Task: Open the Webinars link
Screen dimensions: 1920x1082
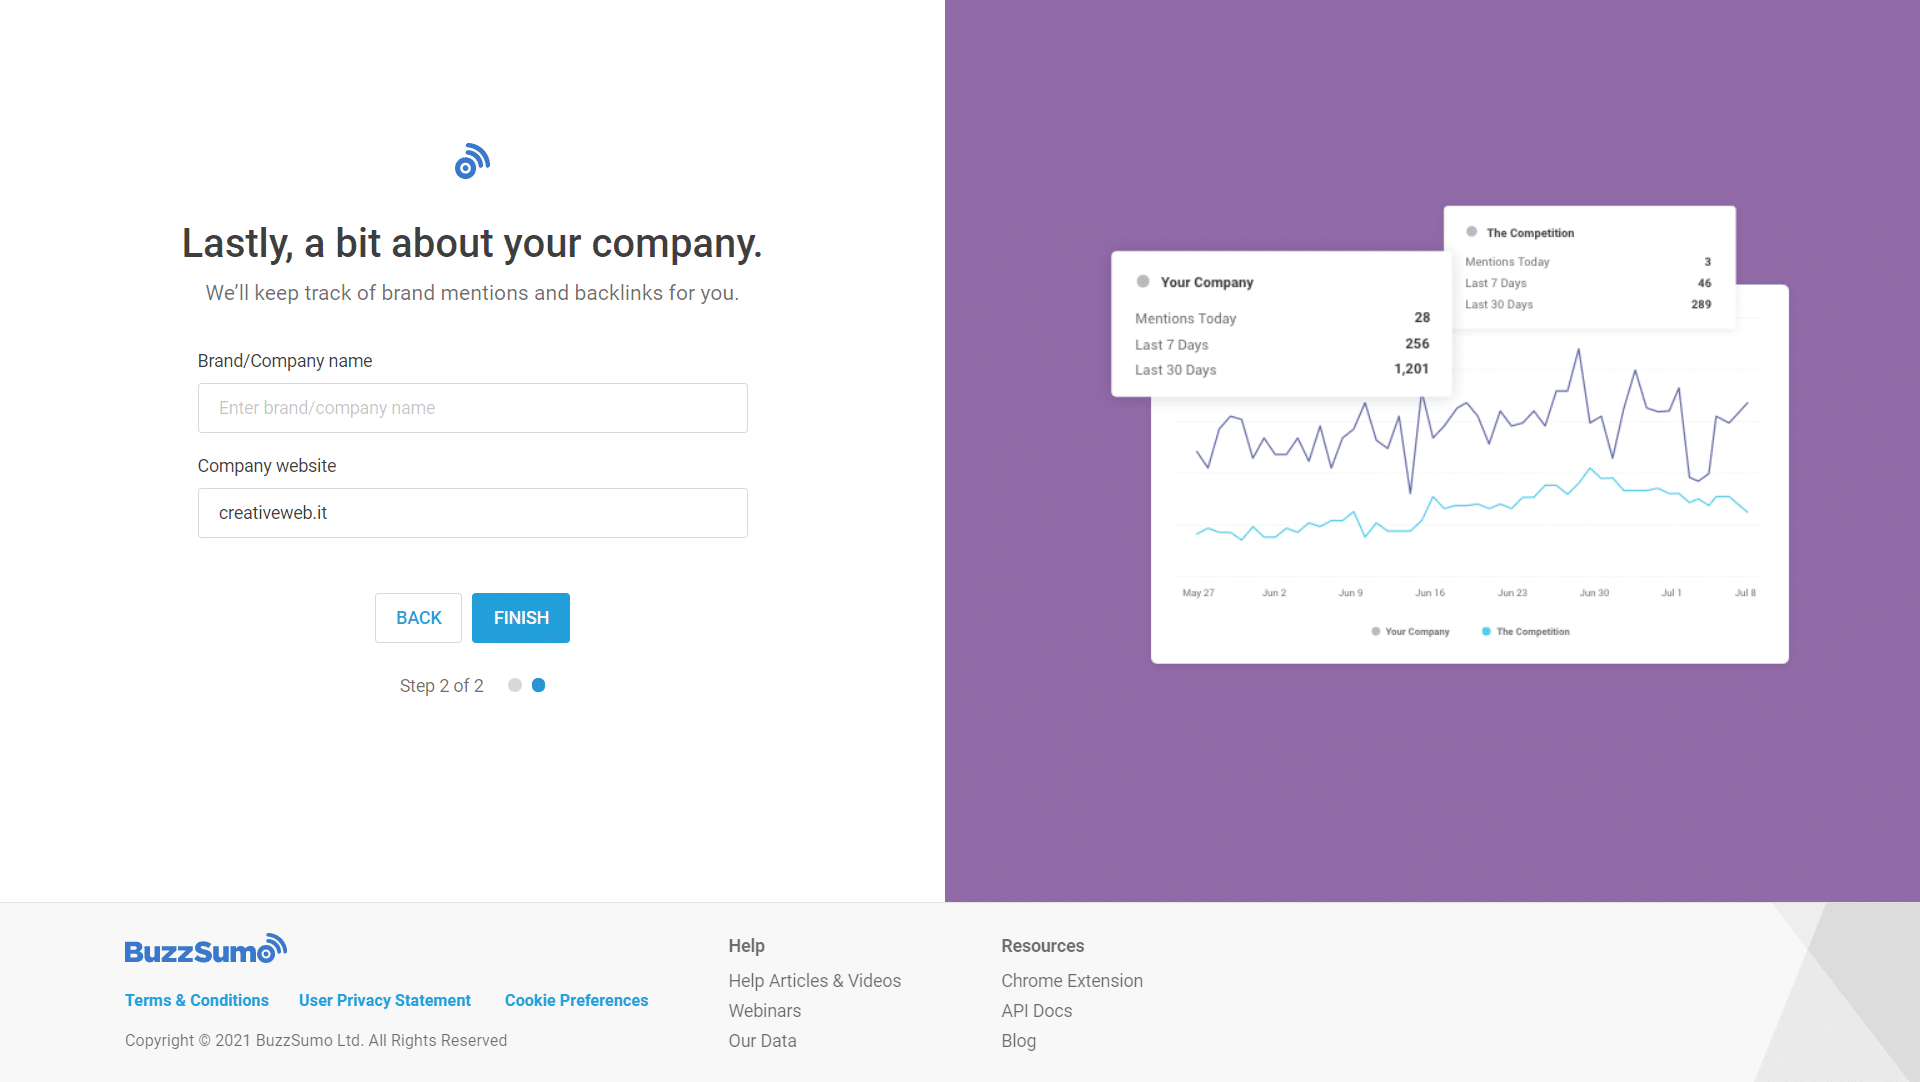Action: [x=765, y=1011]
